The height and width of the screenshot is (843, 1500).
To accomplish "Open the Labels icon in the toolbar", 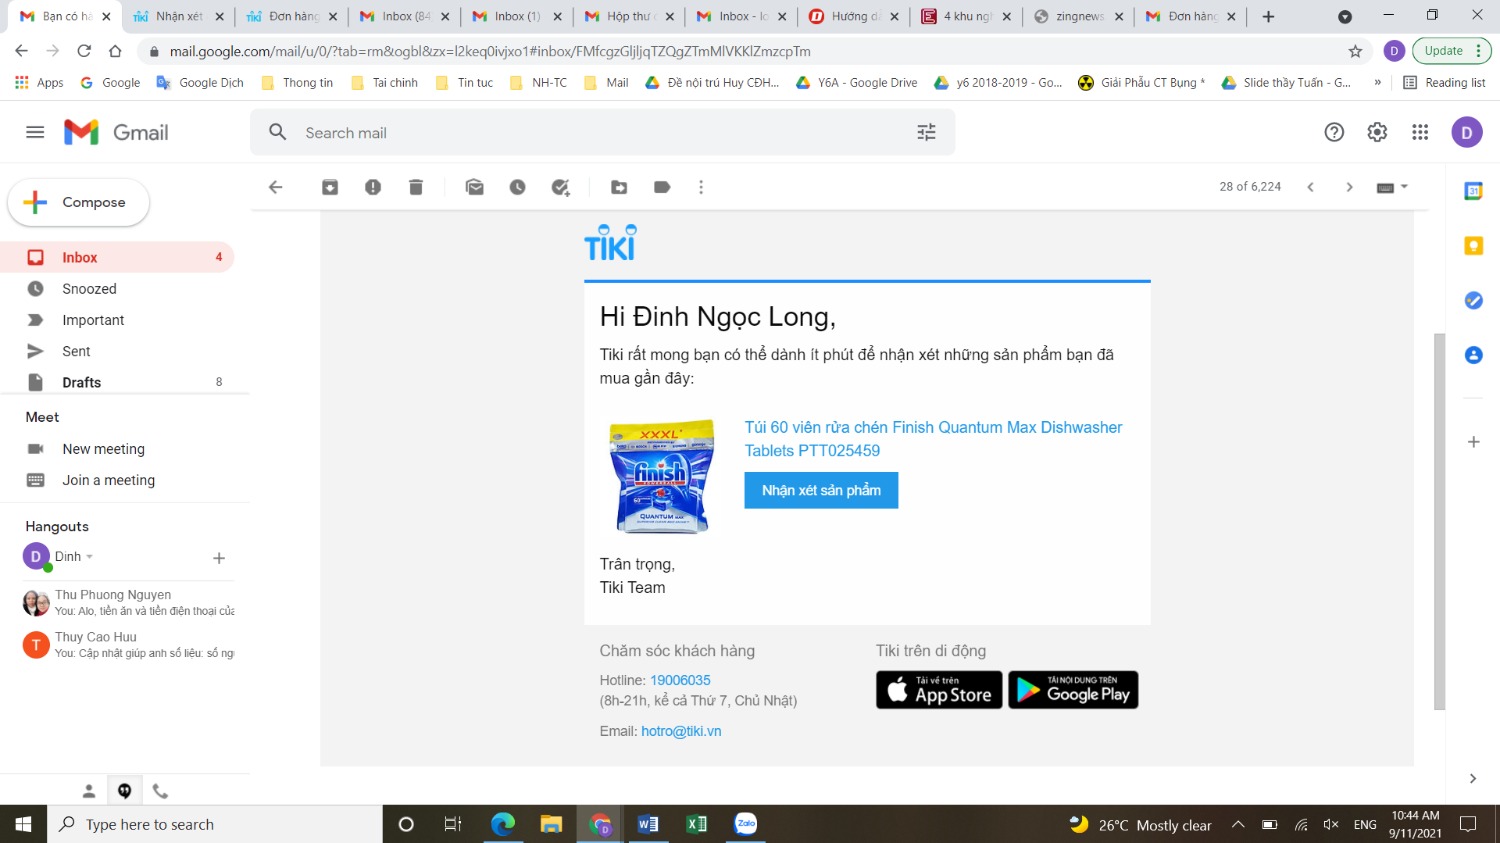I will [x=662, y=187].
